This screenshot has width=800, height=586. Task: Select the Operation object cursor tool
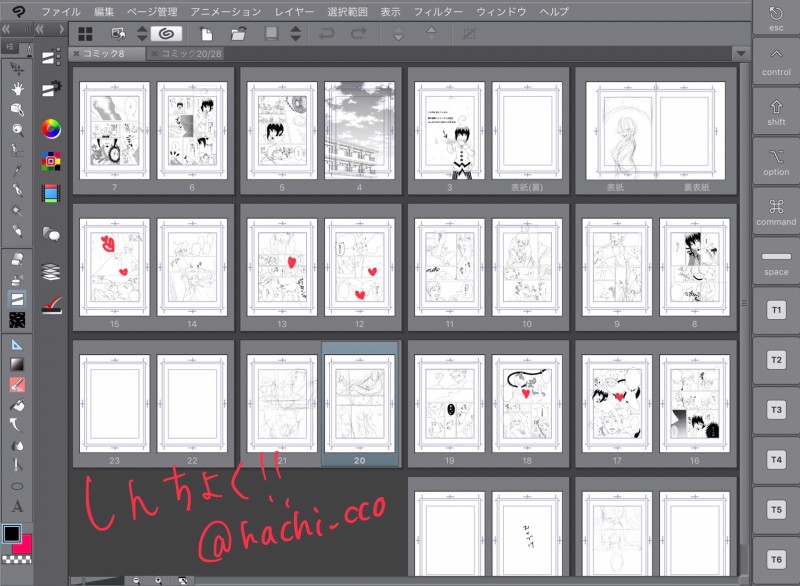click(17, 68)
